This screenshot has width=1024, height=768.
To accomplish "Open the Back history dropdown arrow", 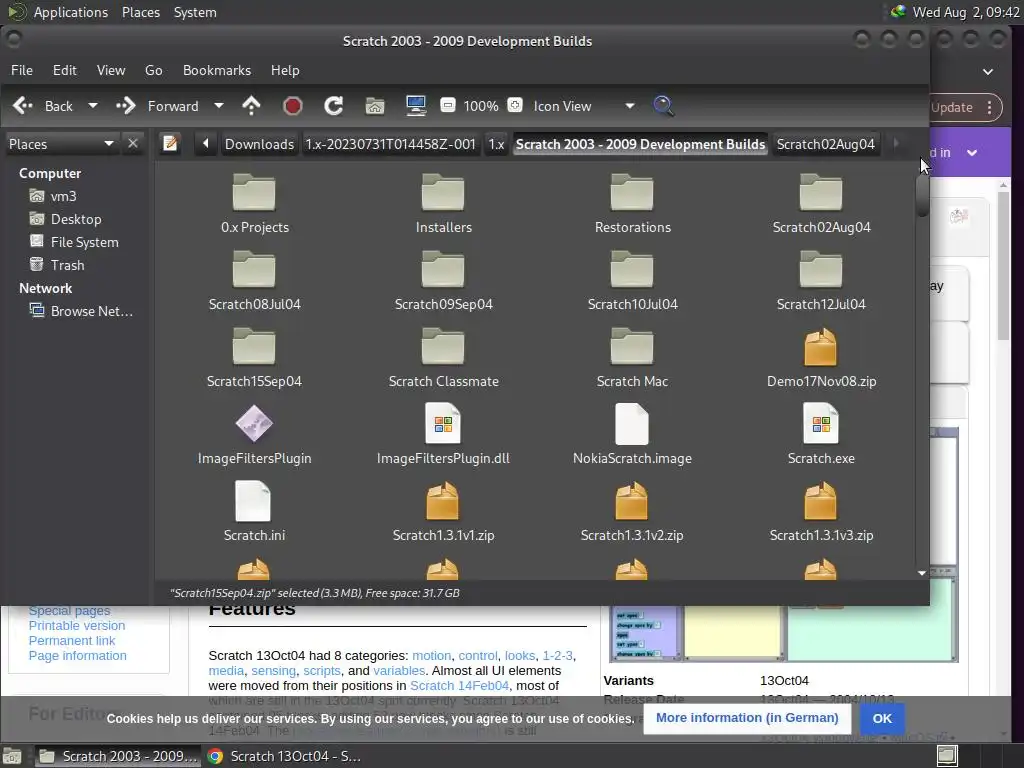I will (93, 106).
